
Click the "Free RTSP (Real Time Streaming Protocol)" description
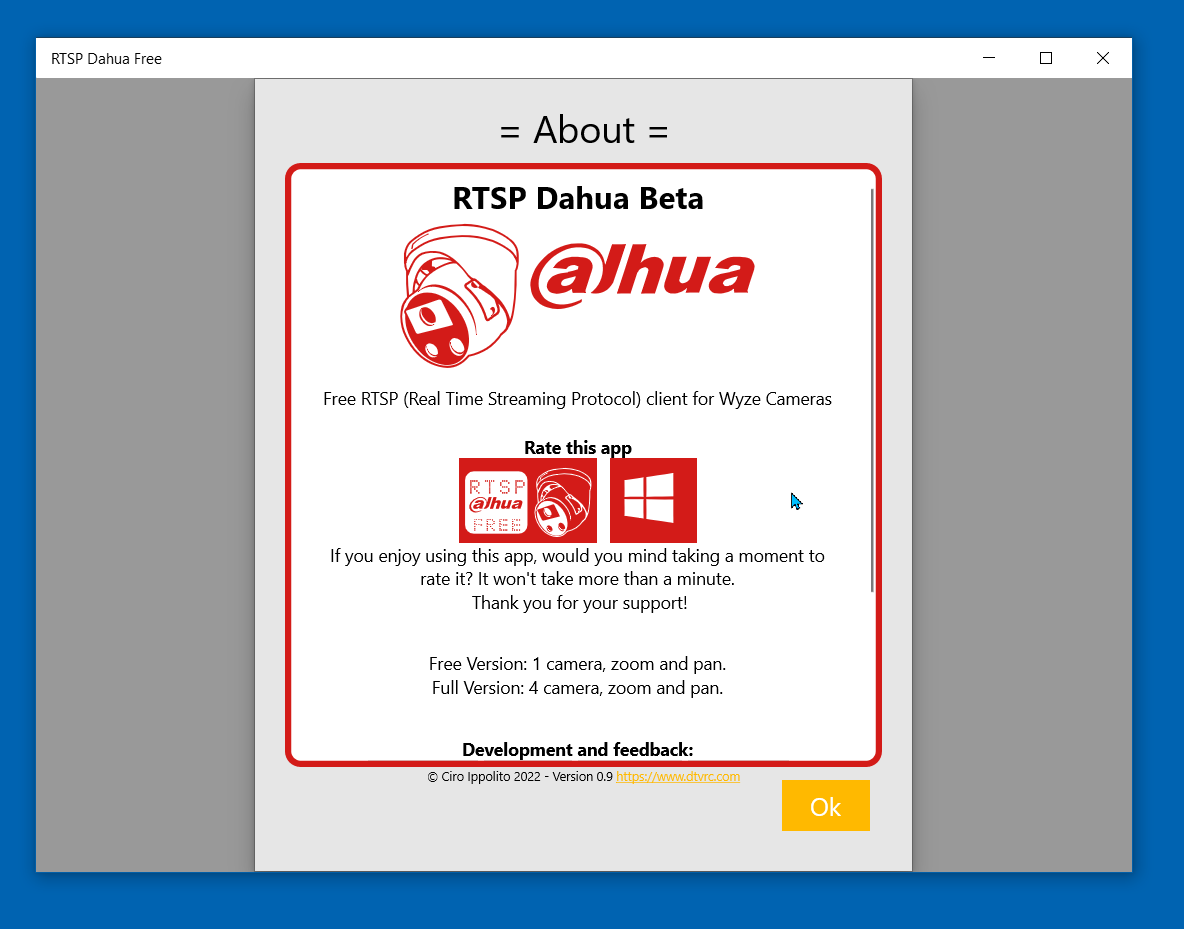click(578, 399)
